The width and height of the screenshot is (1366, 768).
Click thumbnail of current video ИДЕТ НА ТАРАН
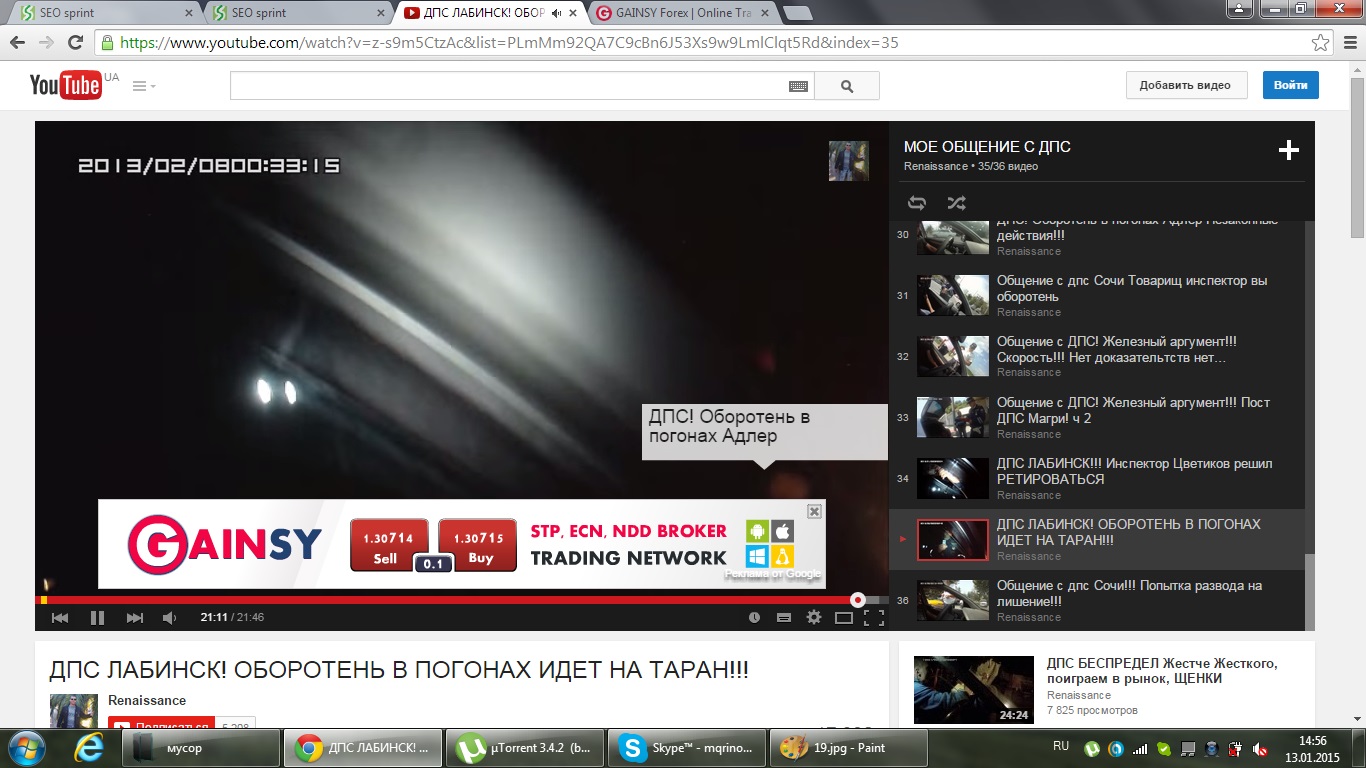(953, 540)
